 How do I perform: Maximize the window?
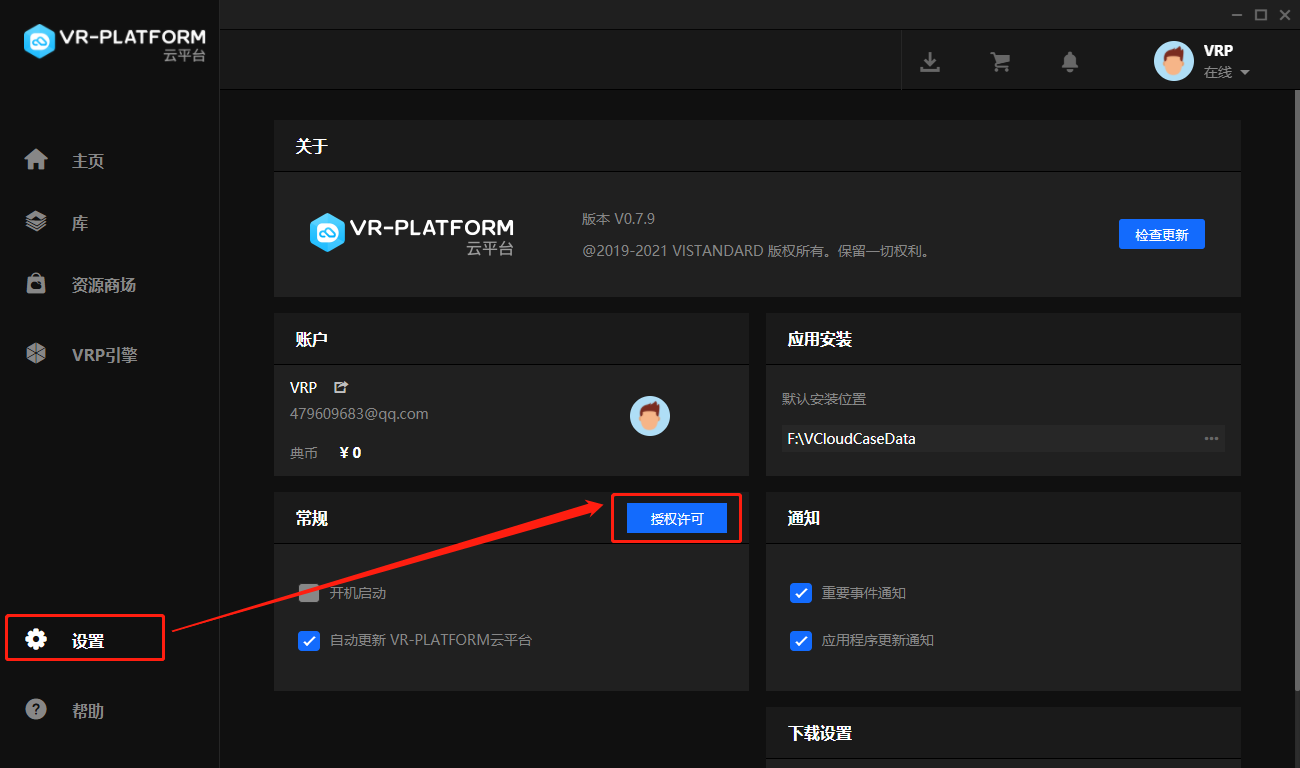(x=1261, y=15)
